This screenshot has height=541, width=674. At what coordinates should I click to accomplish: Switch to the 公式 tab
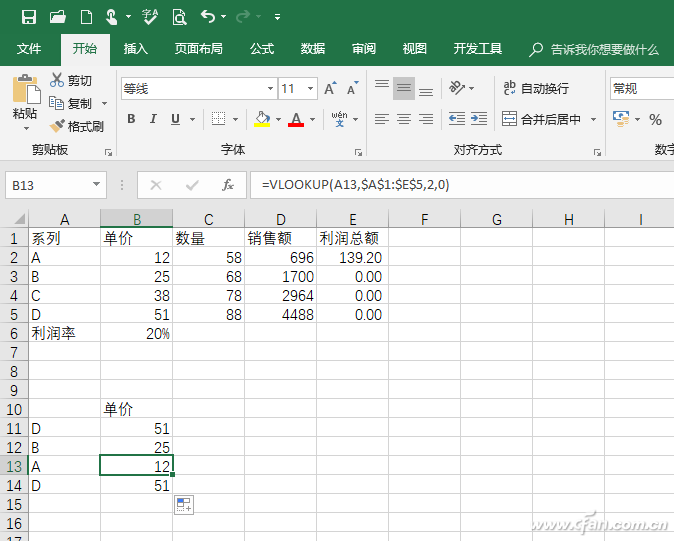pyautogui.click(x=262, y=49)
